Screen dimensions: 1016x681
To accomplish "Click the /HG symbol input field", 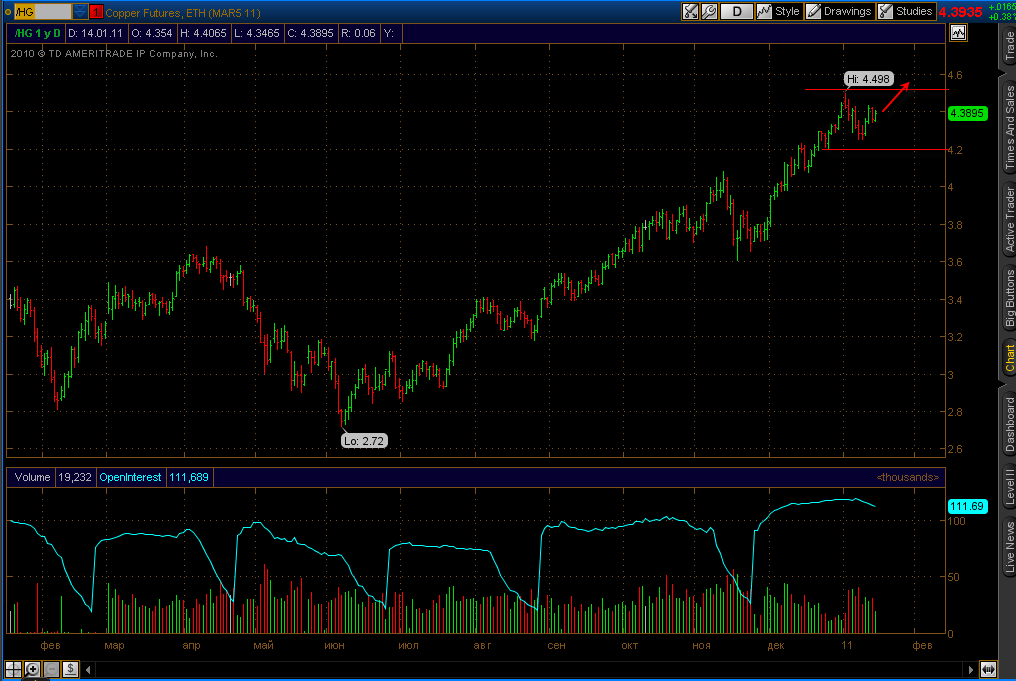I will point(42,12).
